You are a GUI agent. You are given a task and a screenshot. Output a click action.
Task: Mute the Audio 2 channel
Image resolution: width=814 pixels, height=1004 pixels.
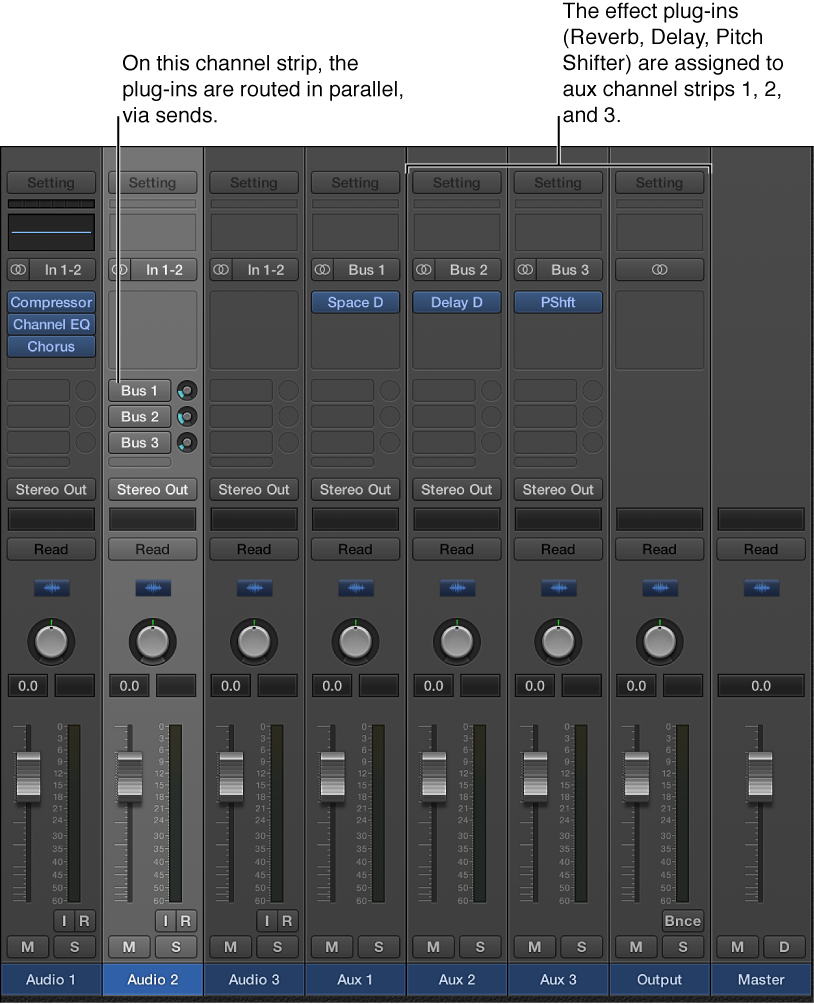[x=128, y=947]
